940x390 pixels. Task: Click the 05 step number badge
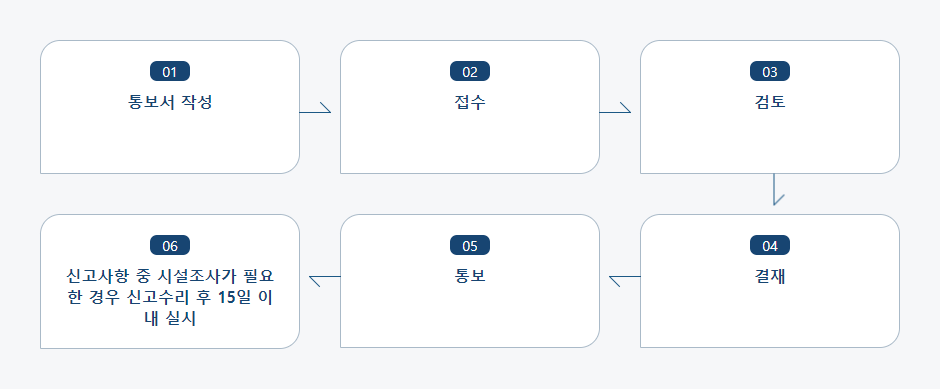tap(470, 246)
